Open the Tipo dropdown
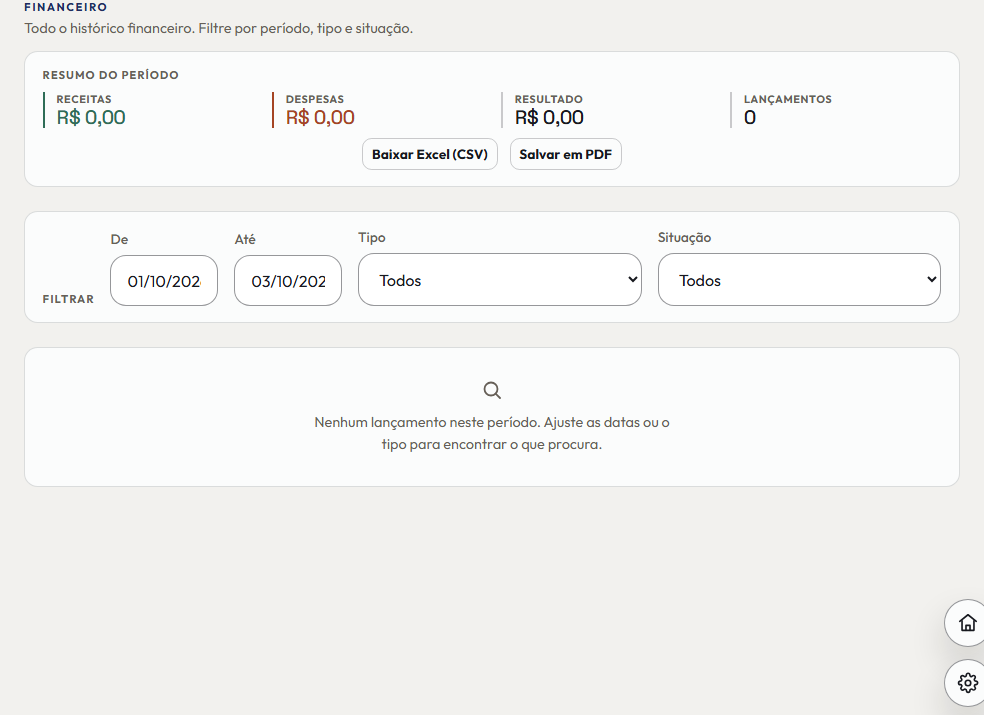 500,280
